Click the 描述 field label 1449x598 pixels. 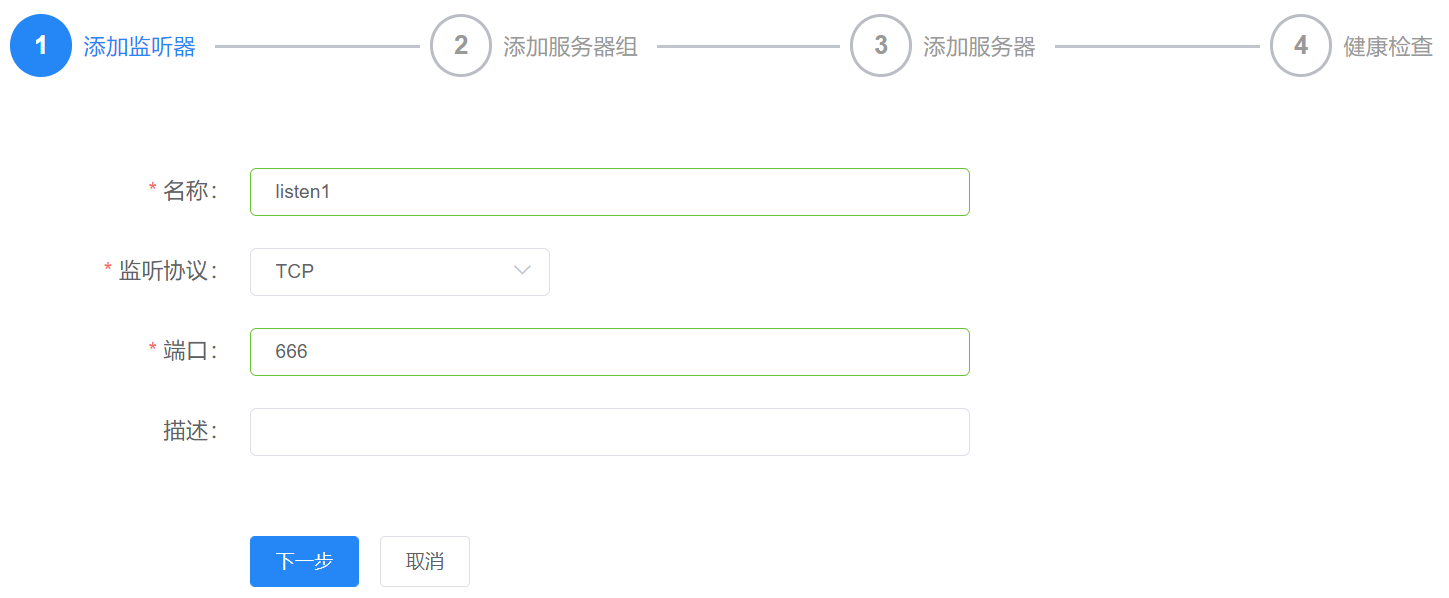point(189,431)
